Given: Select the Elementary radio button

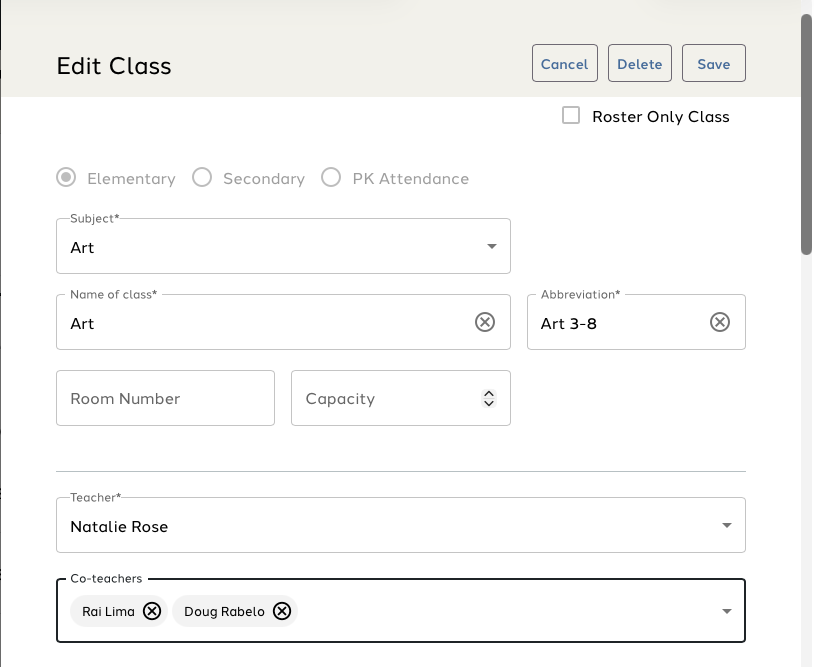Looking at the screenshot, I should 66,178.
